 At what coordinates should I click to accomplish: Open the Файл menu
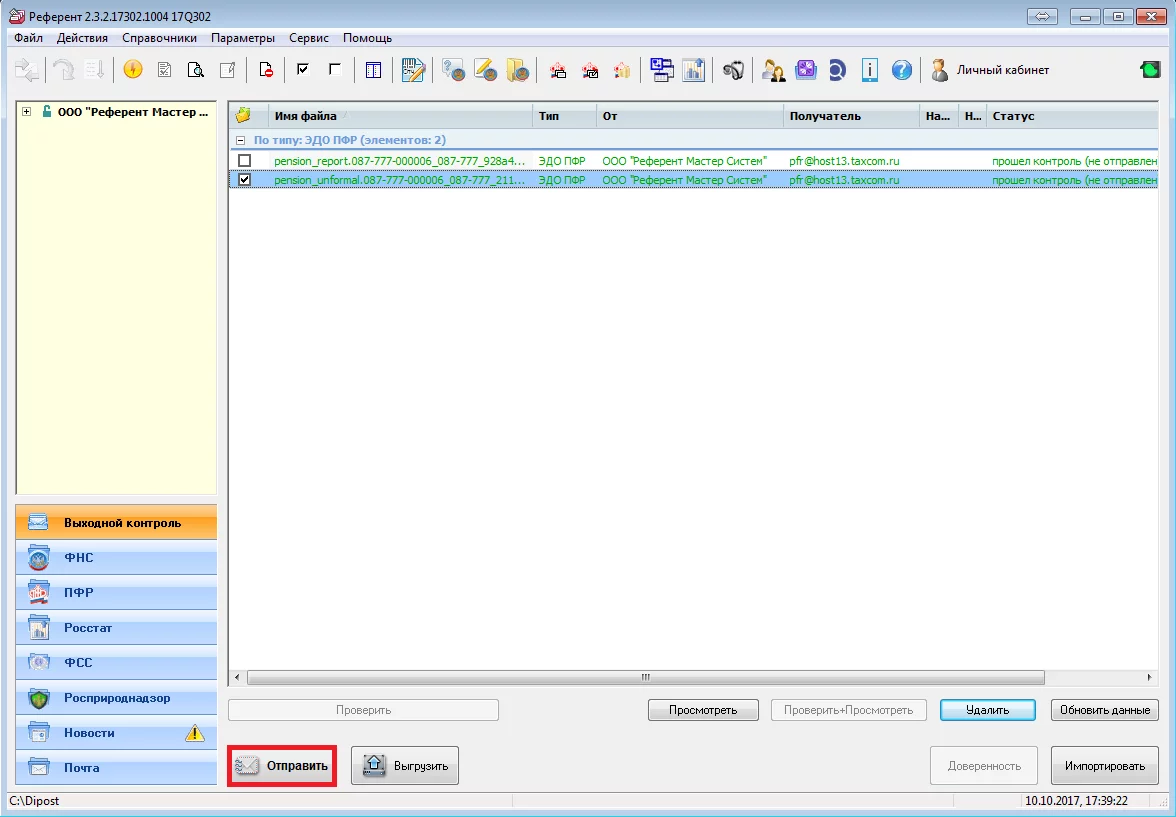point(28,38)
